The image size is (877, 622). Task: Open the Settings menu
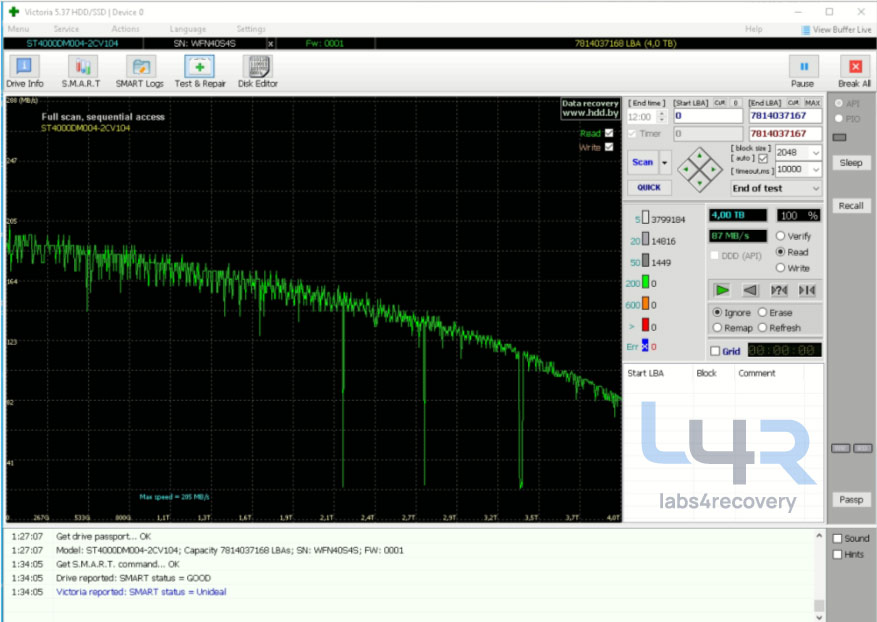click(x=251, y=29)
